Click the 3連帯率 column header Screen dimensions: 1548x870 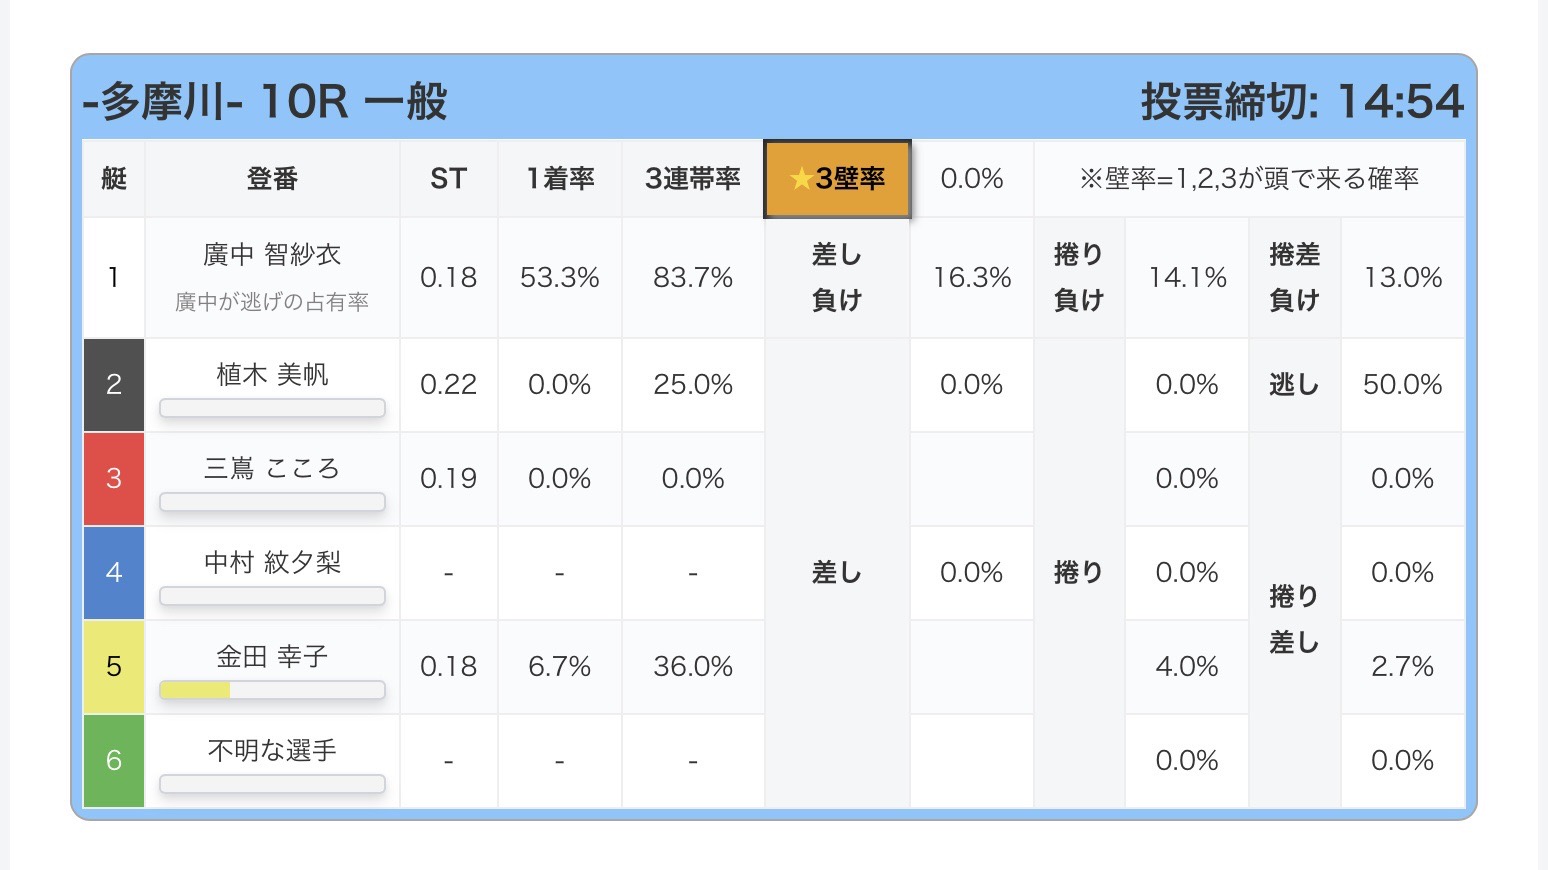692,179
